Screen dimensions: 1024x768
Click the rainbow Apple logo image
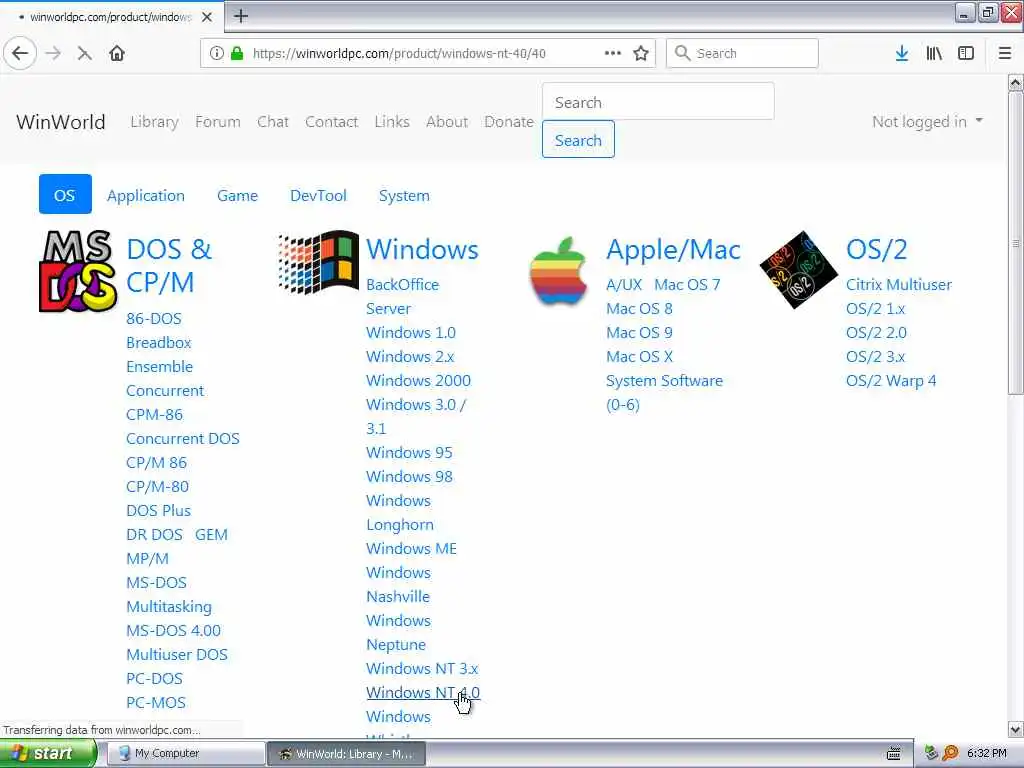click(x=558, y=271)
